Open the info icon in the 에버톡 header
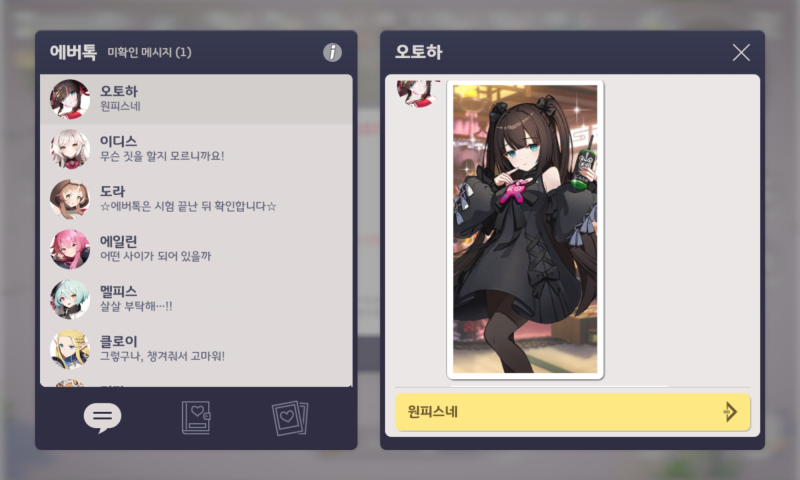The image size is (800, 480). [x=332, y=52]
